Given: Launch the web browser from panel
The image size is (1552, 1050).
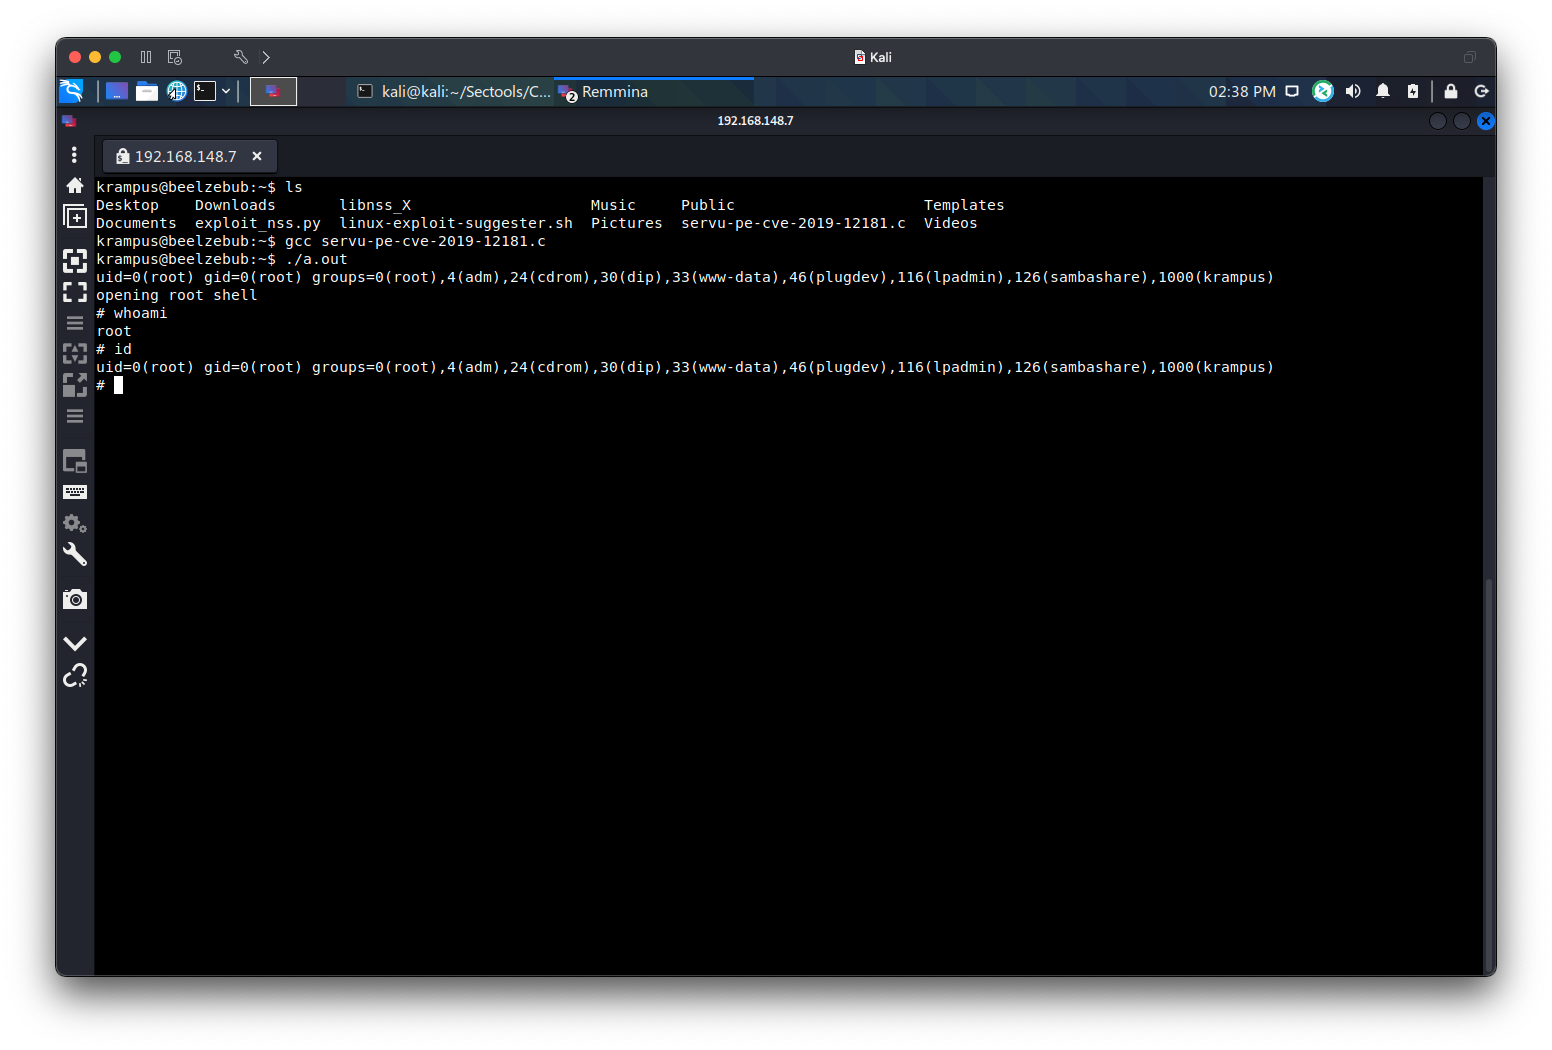Looking at the screenshot, I should tap(177, 91).
